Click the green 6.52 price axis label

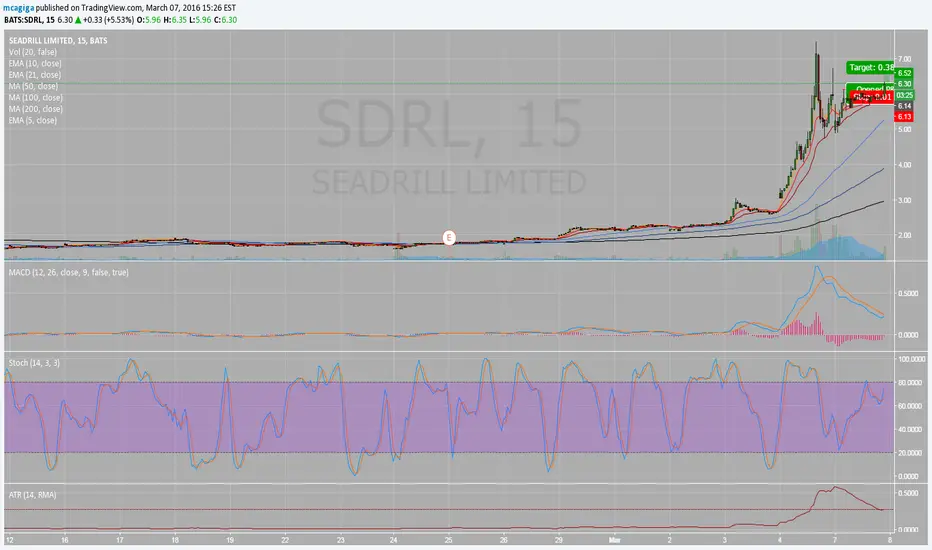point(905,73)
